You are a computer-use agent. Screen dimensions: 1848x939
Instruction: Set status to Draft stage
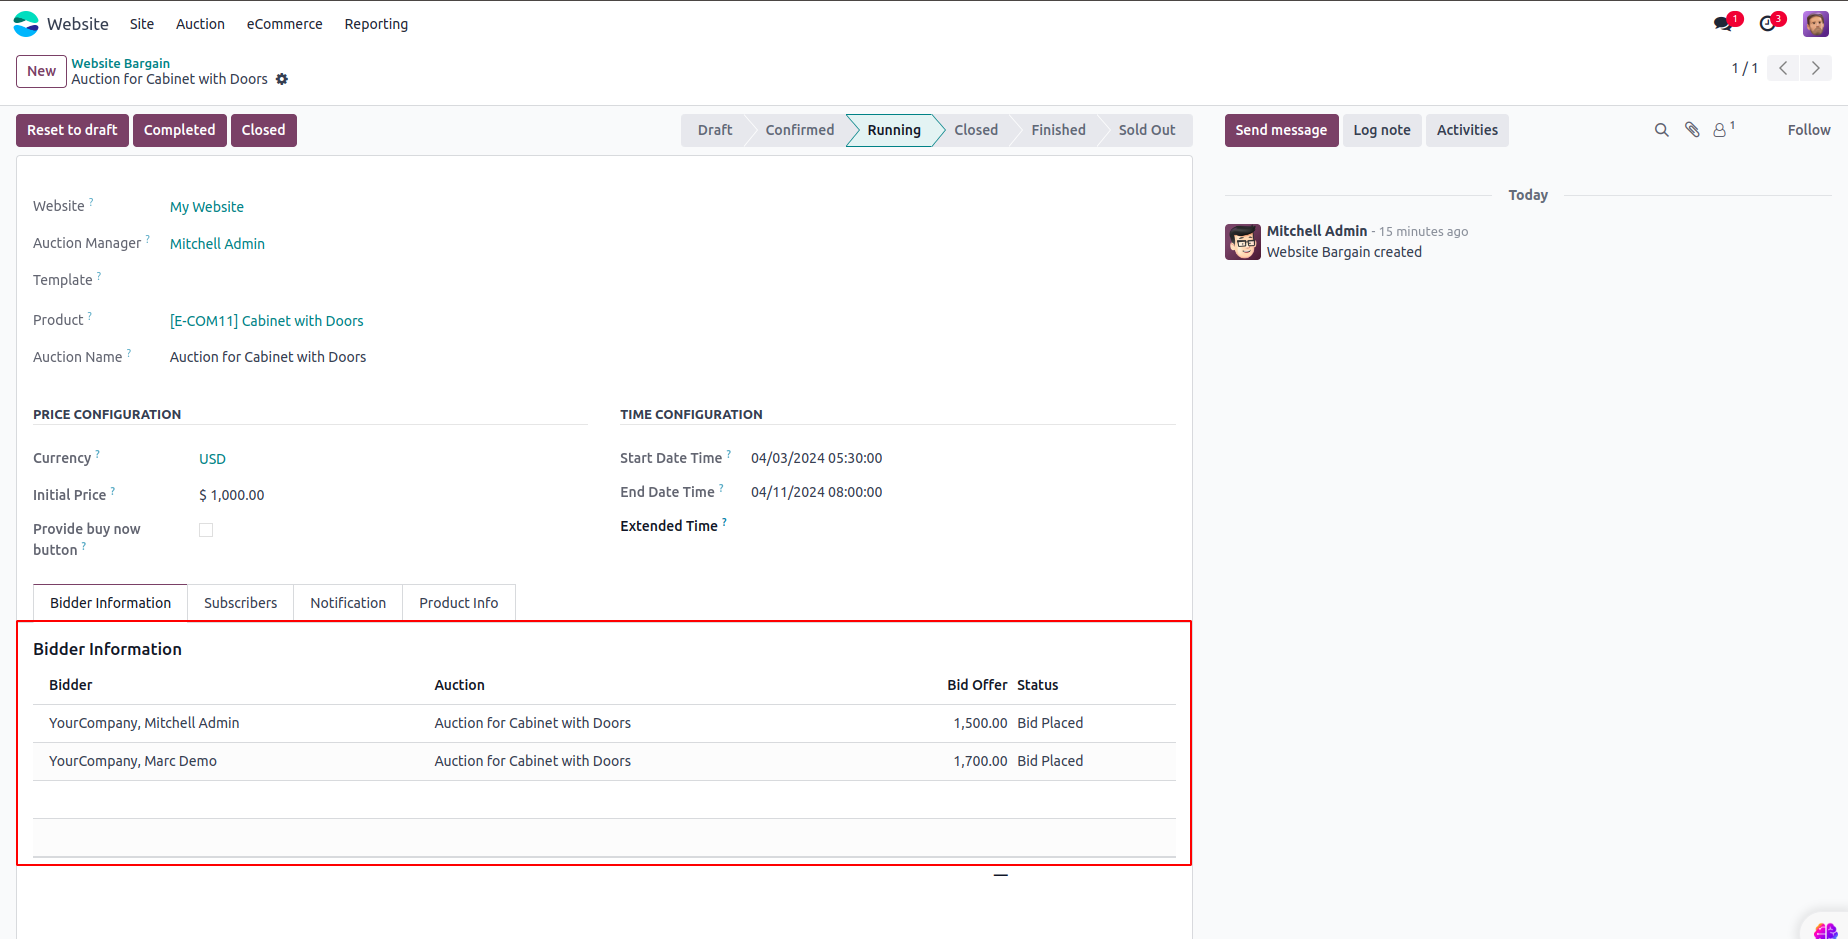pyautogui.click(x=715, y=130)
